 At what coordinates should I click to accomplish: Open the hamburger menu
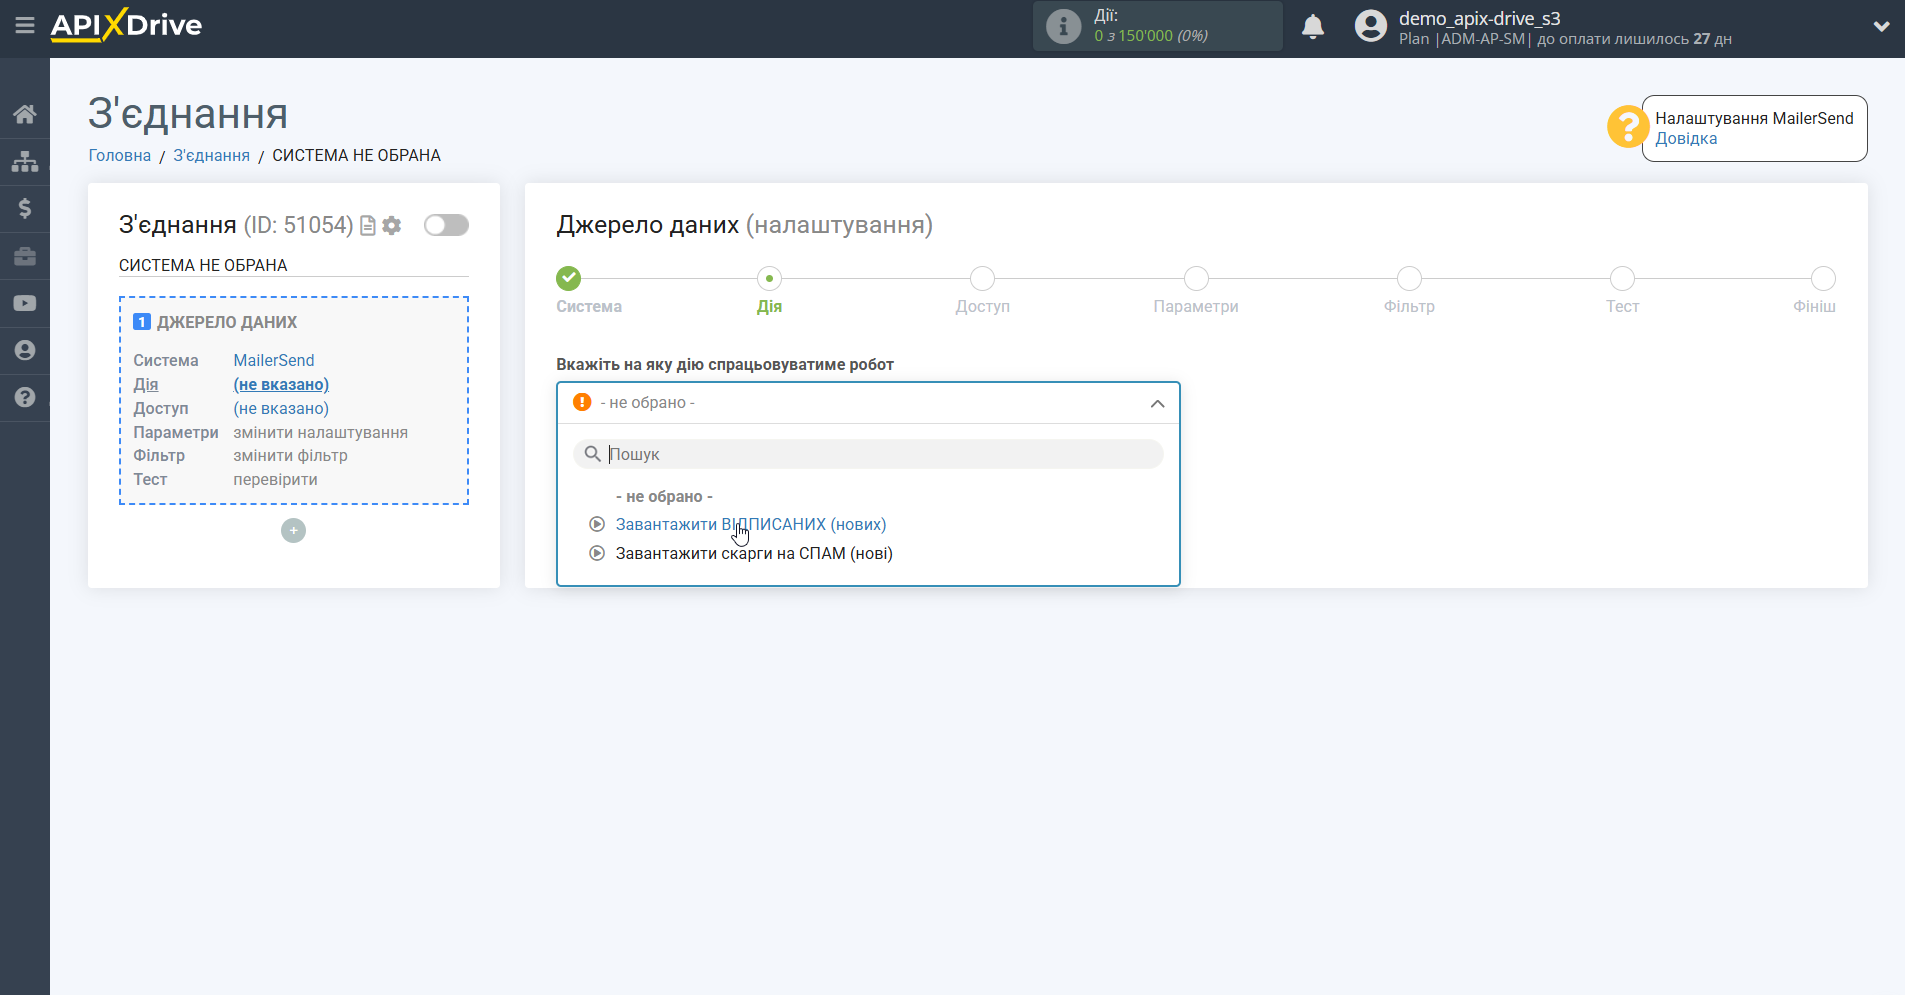coord(25,25)
